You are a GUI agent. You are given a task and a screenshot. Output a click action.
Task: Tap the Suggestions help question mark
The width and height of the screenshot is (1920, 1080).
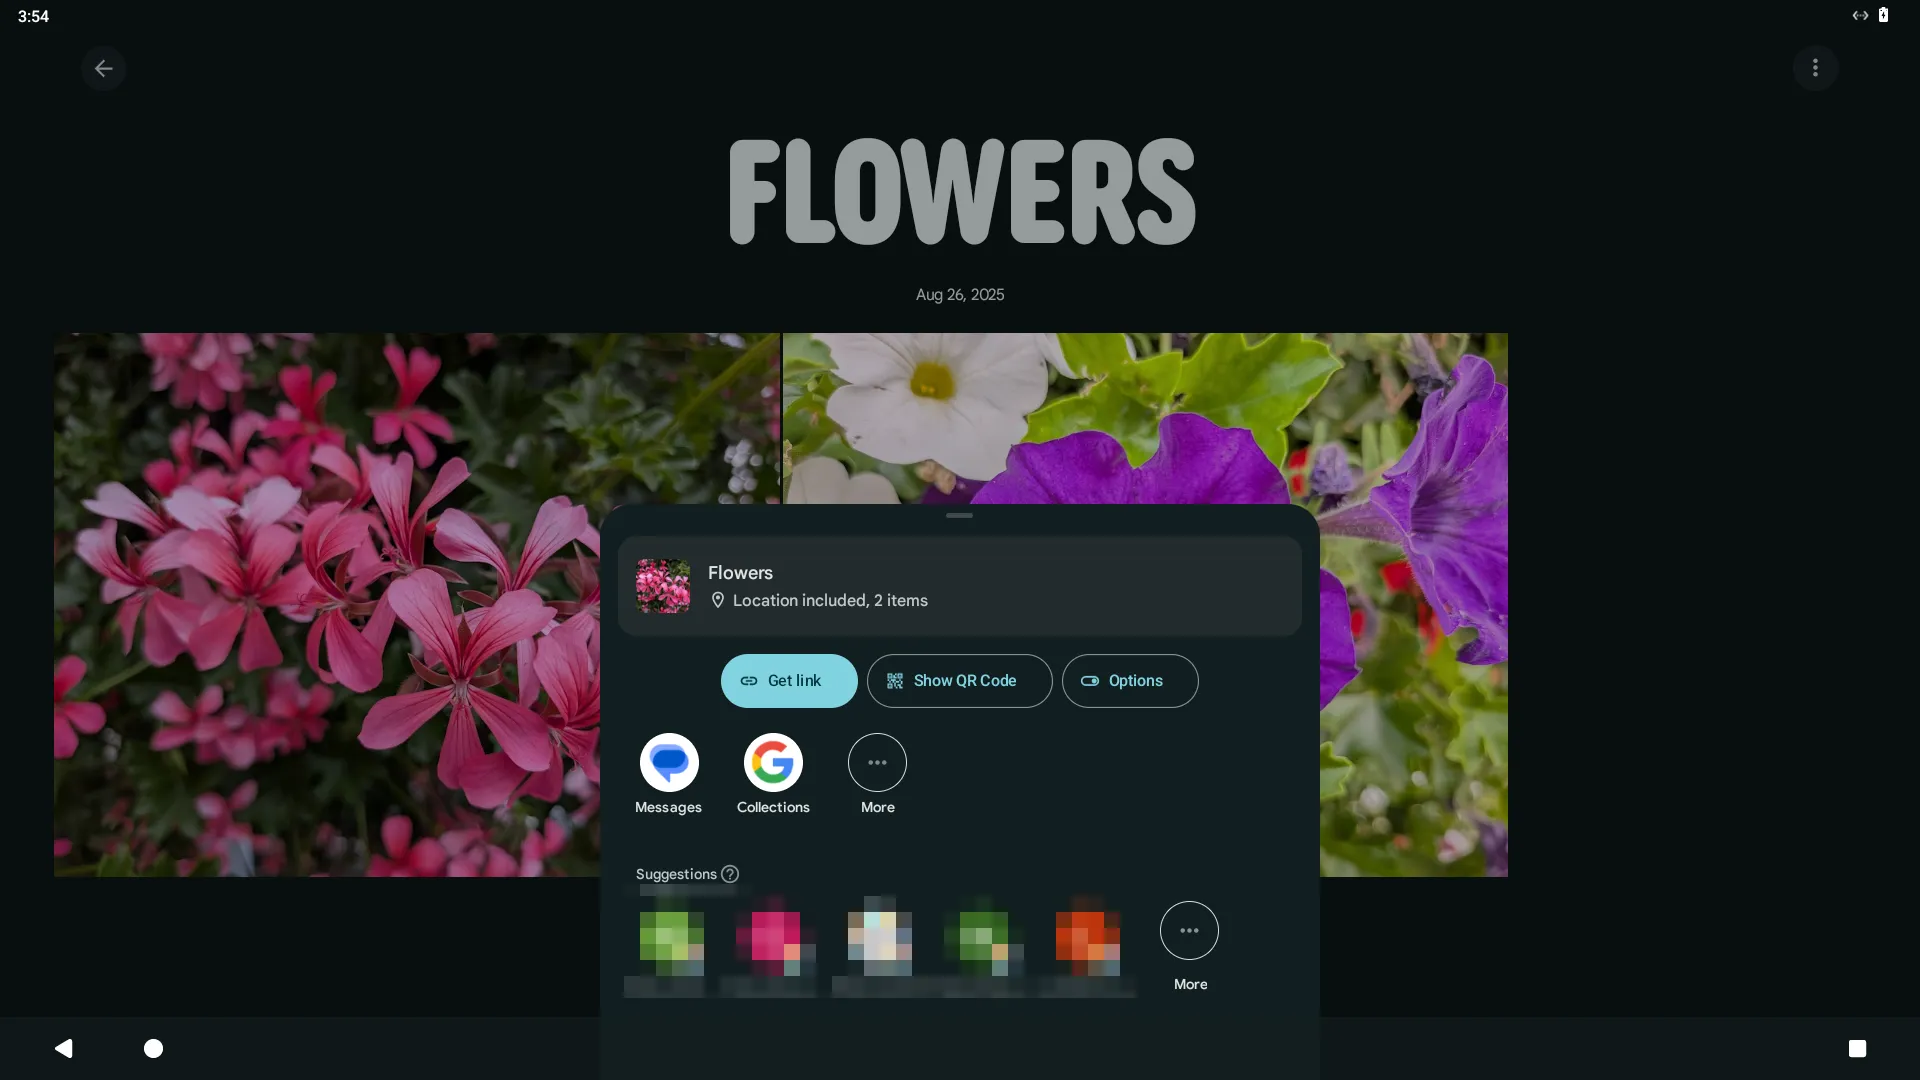(730, 873)
